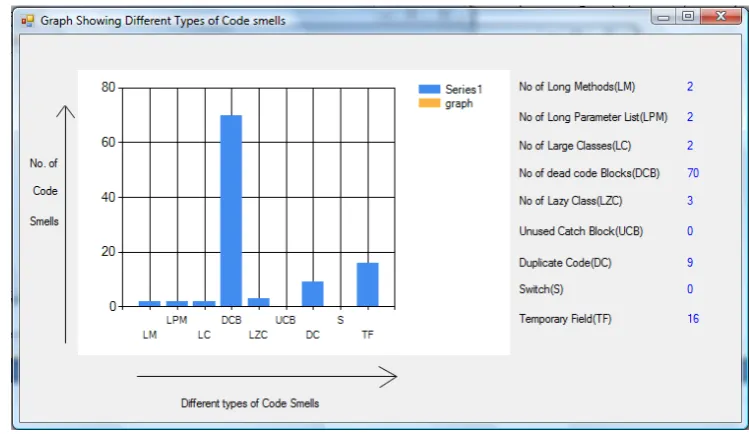This screenshot has height=434, width=749.
Task: Click the tall DCB bar in chart
Action: click(231, 211)
